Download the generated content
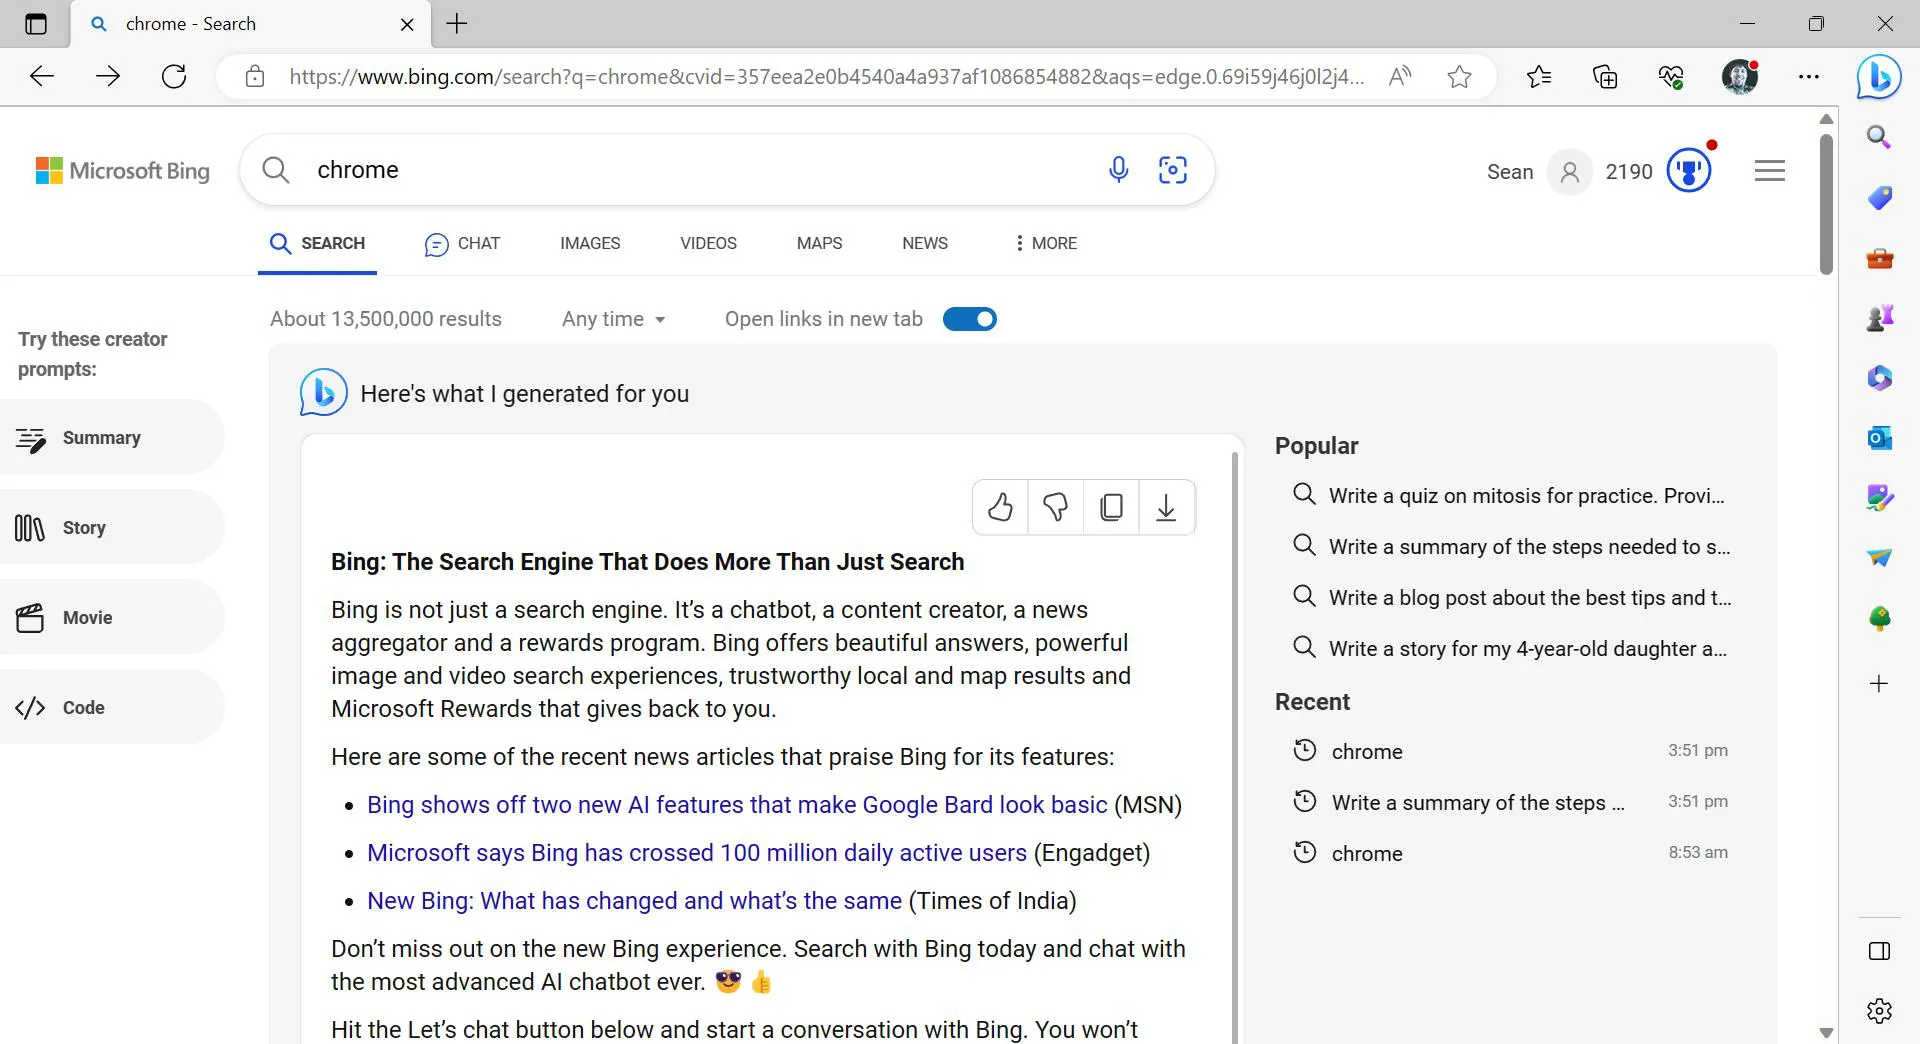1920x1044 pixels. (x=1166, y=508)
